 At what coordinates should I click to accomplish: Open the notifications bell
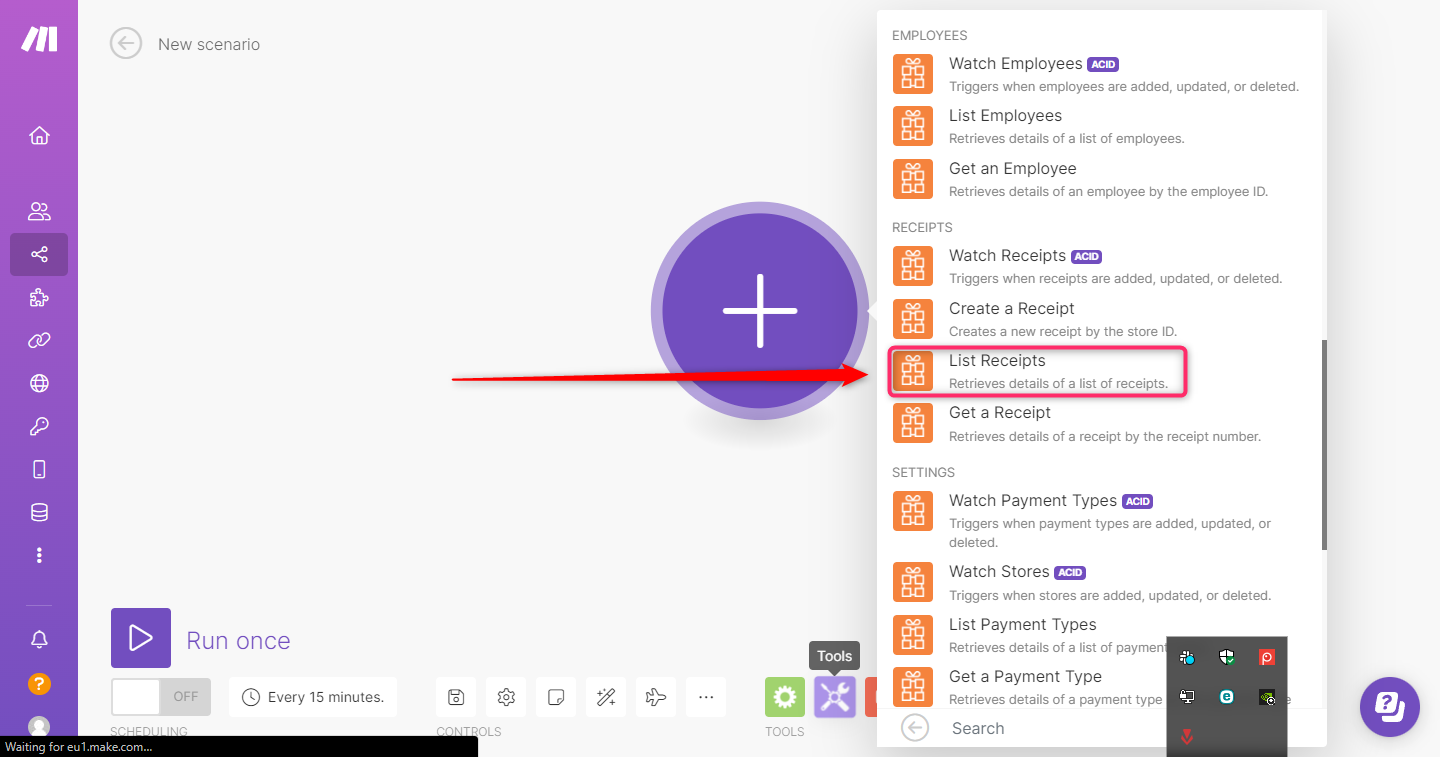coord(39,639)
